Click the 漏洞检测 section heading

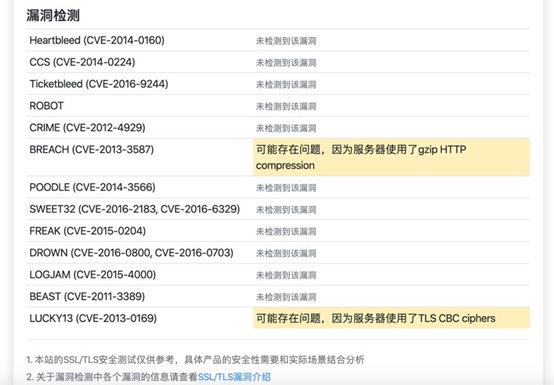point(53,16)
